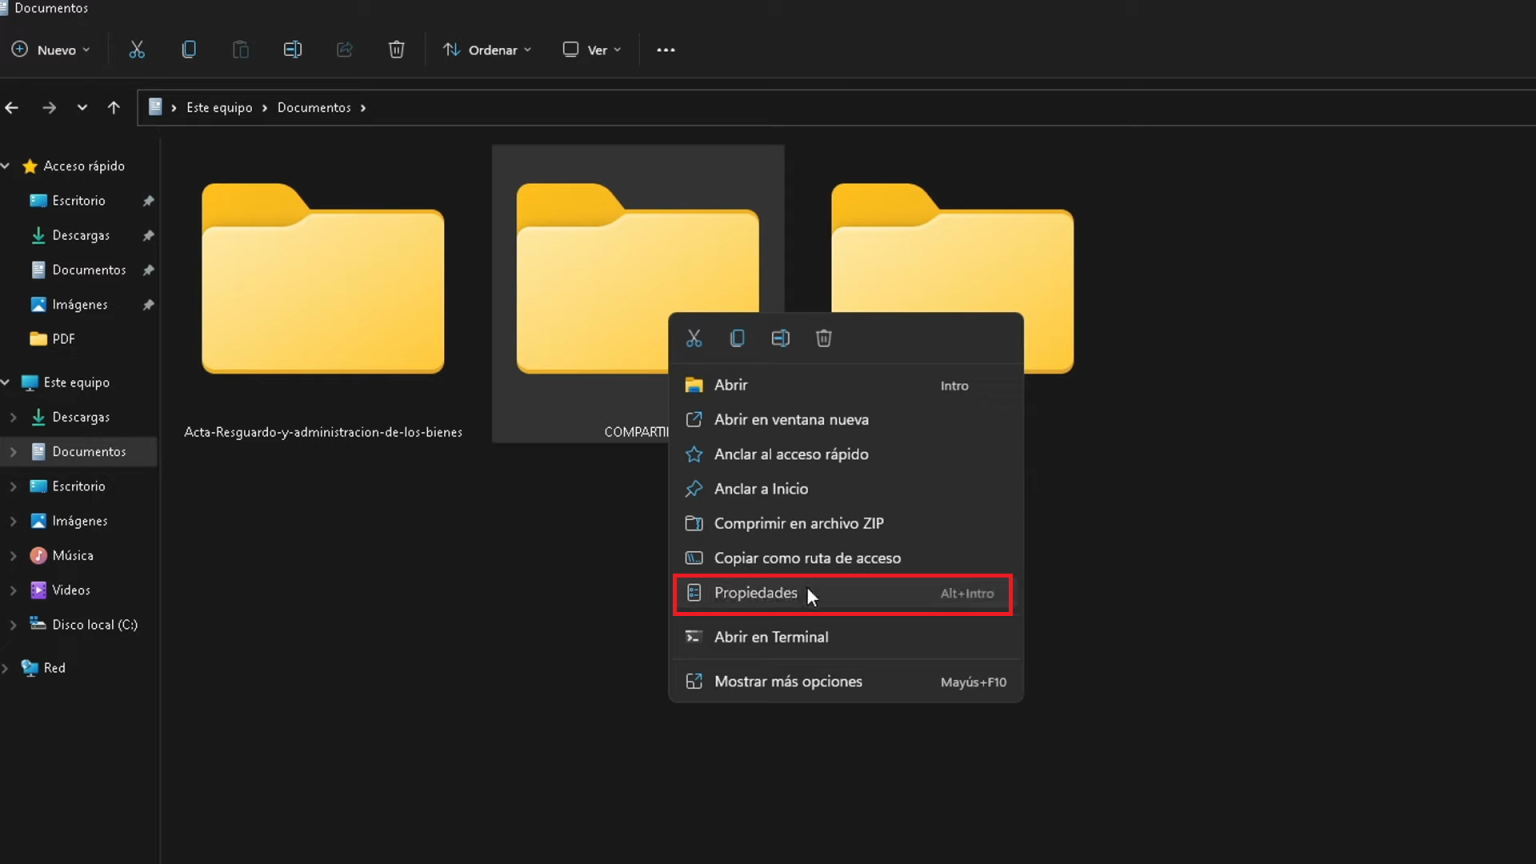
Task: Click the Paste icon in the top toolbar
Action: pos(241,50)
